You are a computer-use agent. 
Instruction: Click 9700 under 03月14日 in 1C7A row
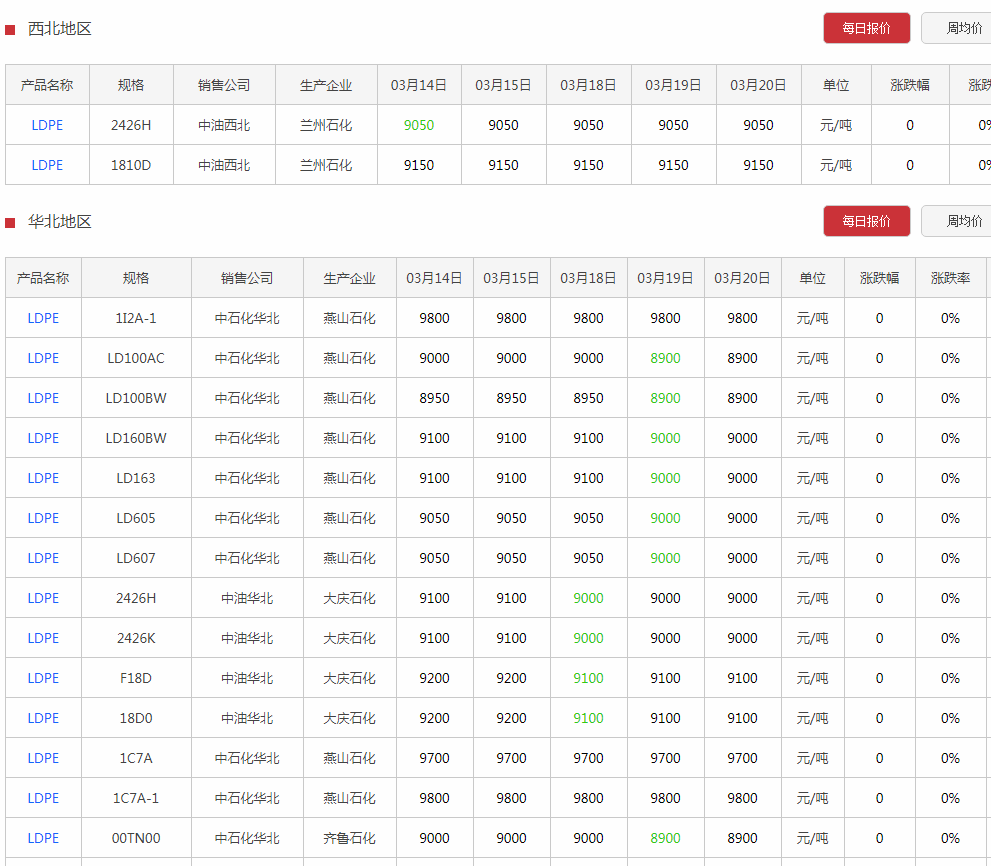[x=435, y=758]
